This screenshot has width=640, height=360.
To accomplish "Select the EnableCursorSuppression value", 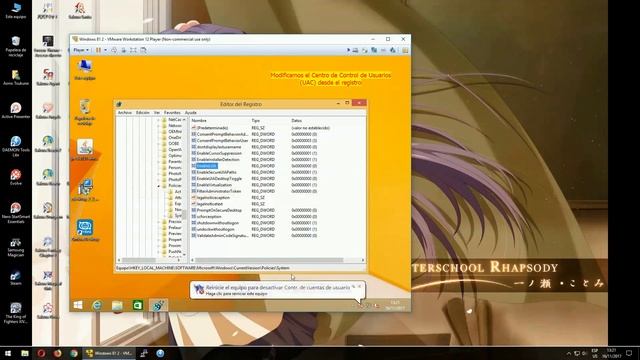I will (219, 153).
